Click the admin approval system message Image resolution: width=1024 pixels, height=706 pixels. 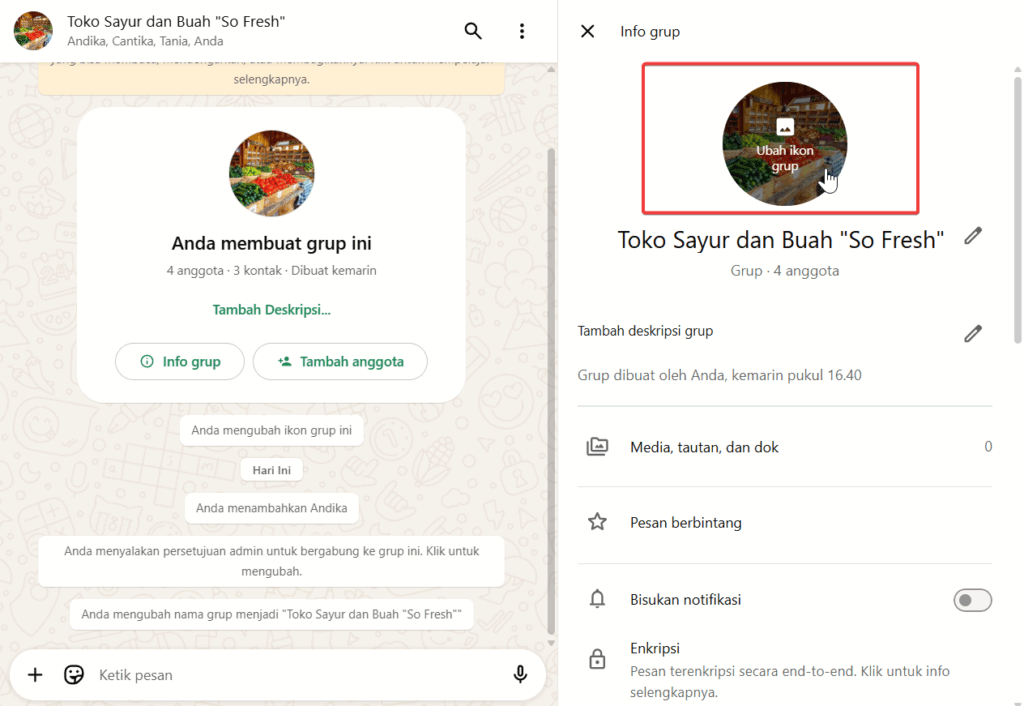(x=271, y=561)
